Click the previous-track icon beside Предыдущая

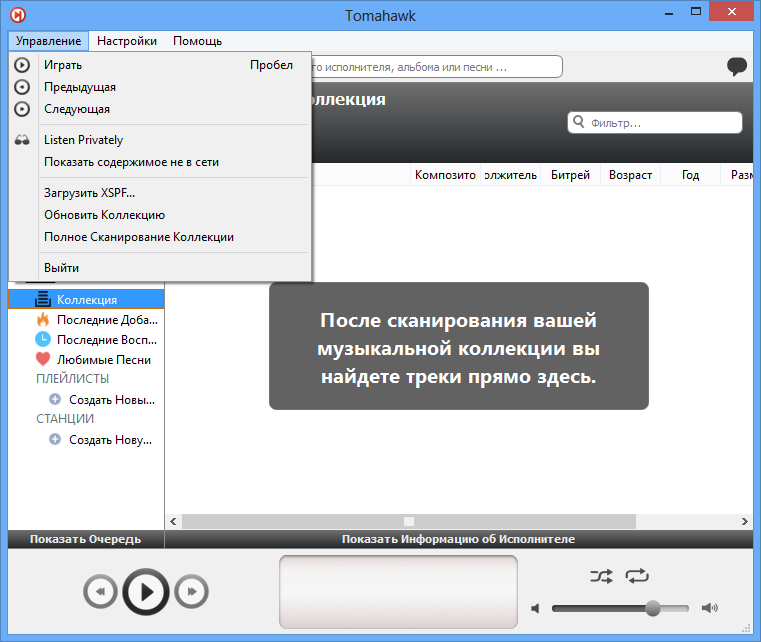[22, 87]
